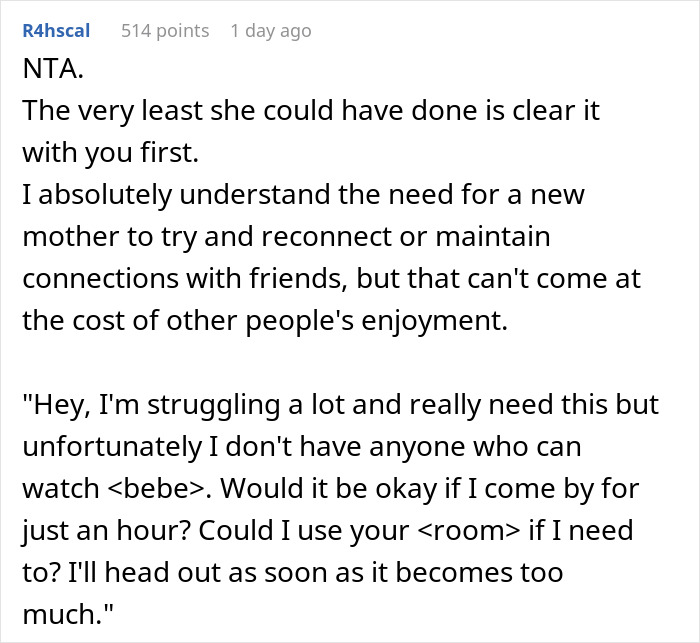Click the line starting "unfortunately I don't have"

pyautogui.click(x=301, y=446)
